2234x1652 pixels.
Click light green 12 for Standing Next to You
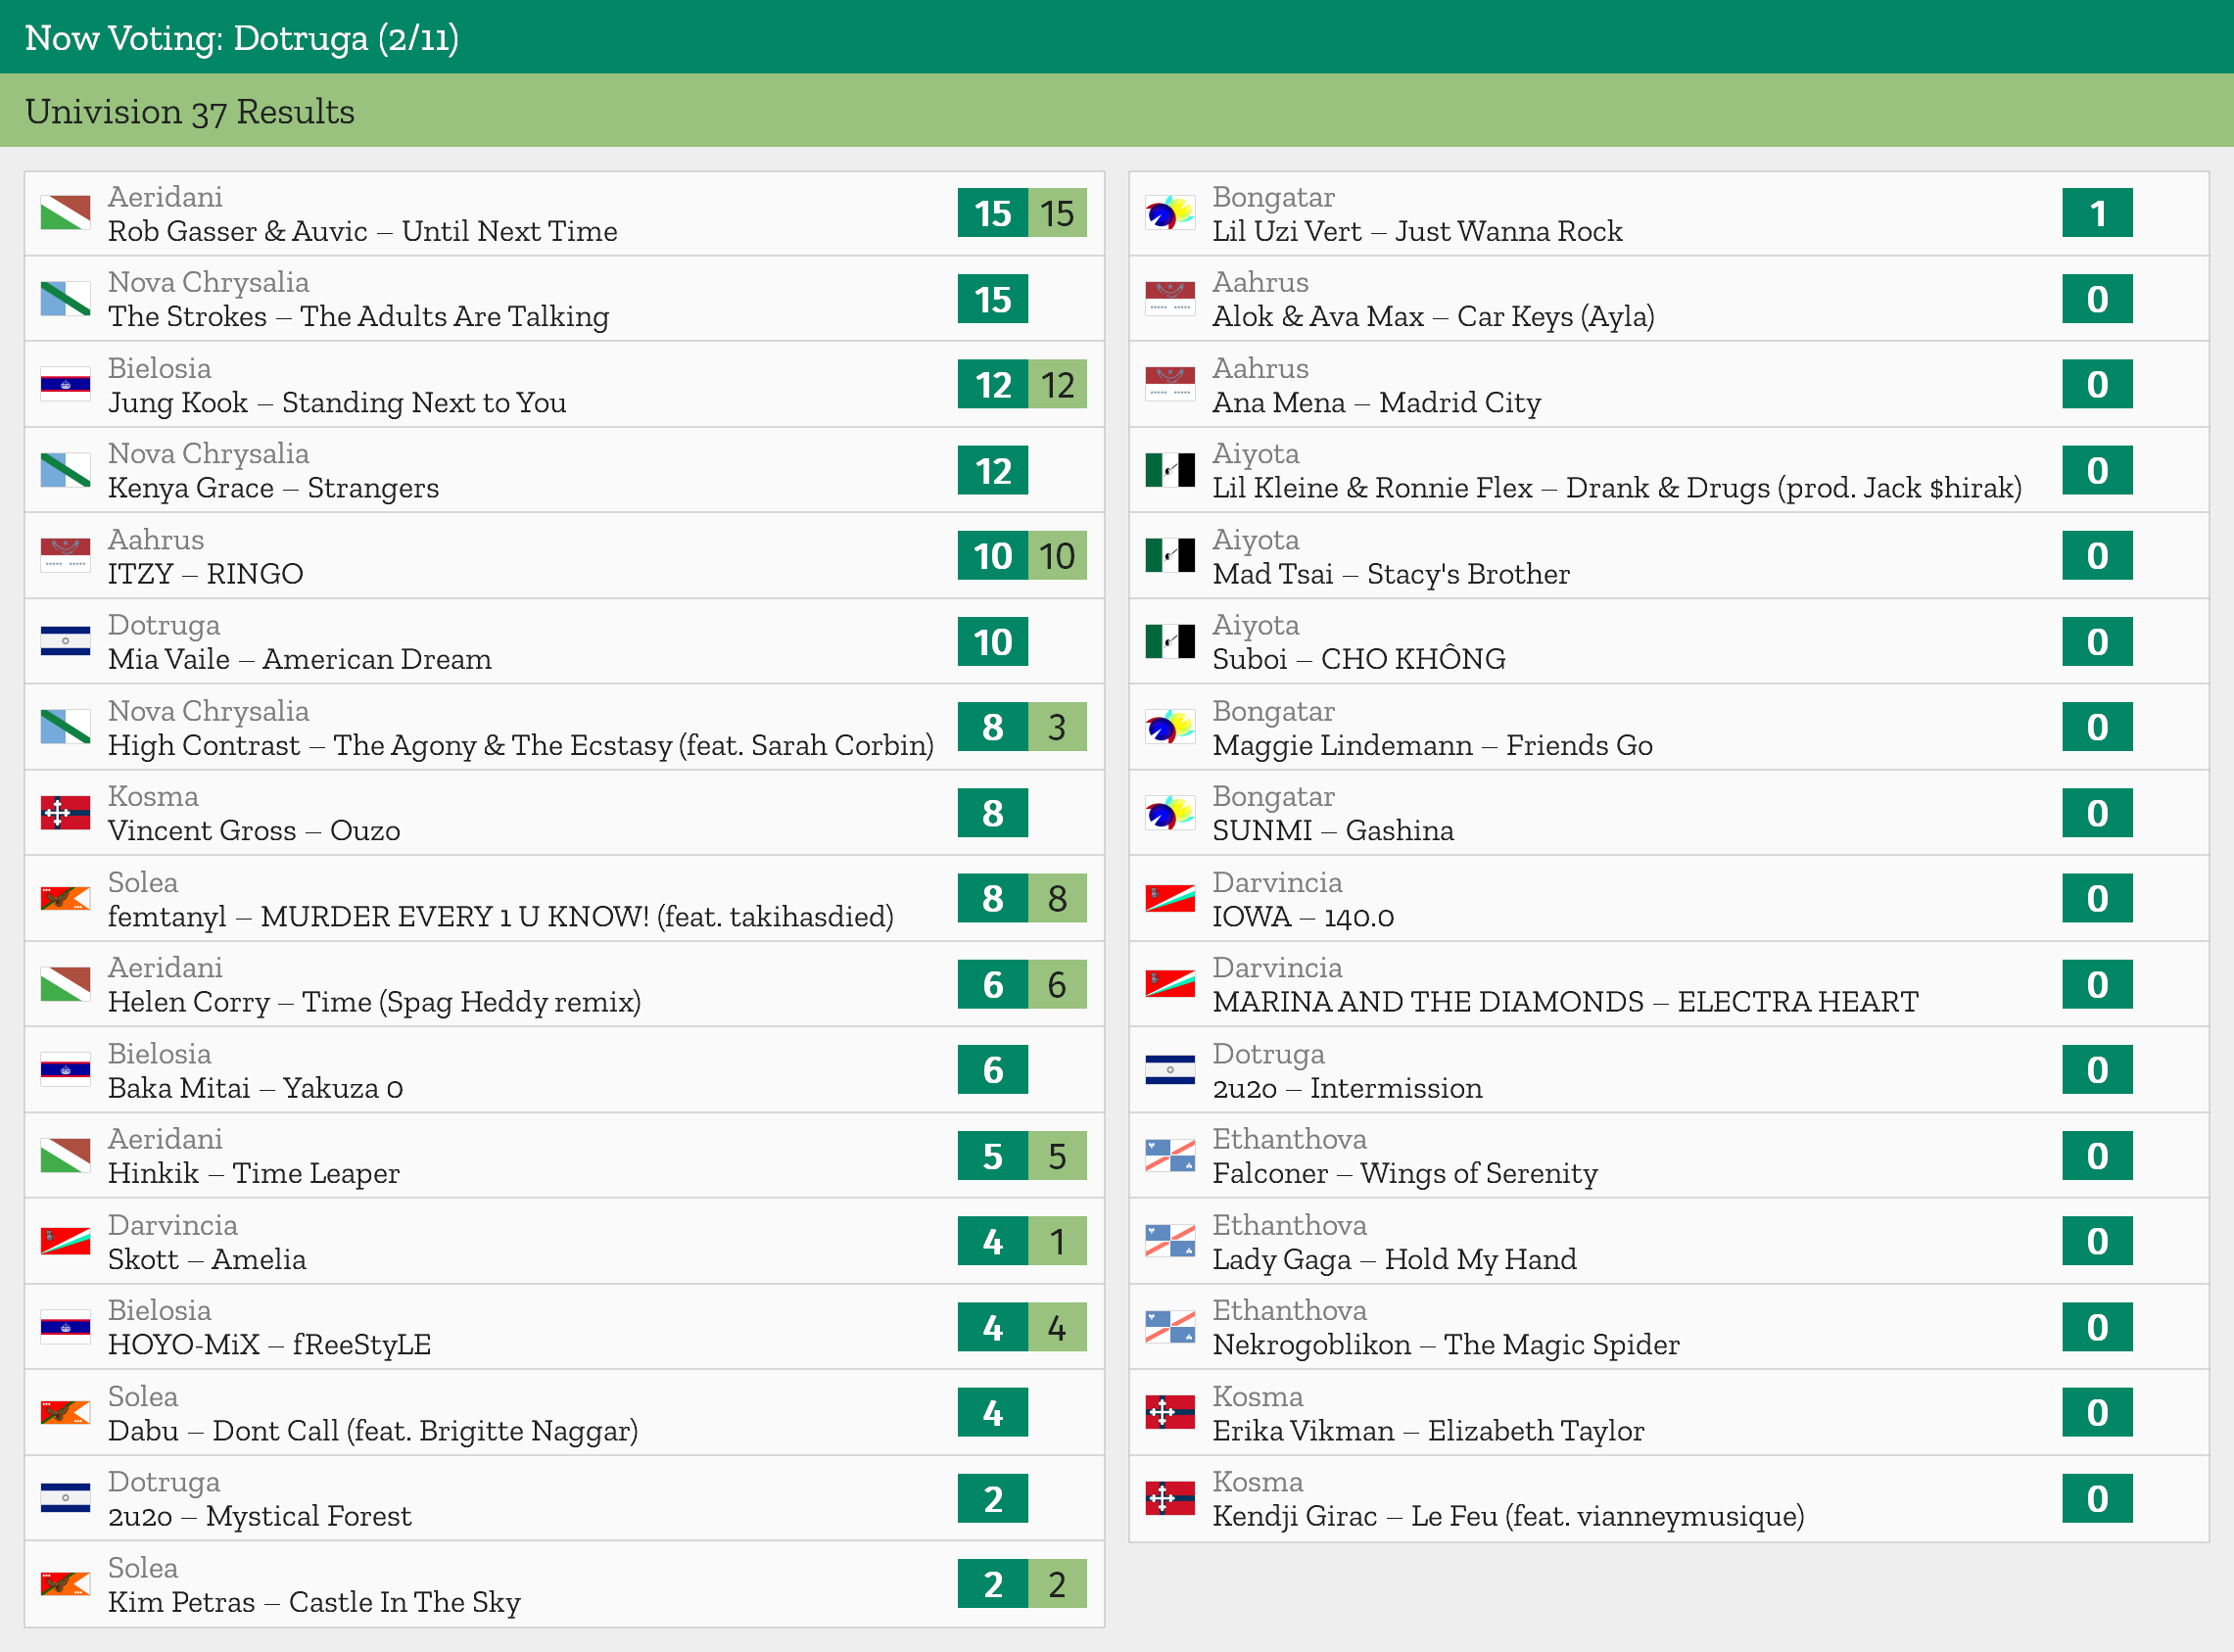tap(1057, 384)
